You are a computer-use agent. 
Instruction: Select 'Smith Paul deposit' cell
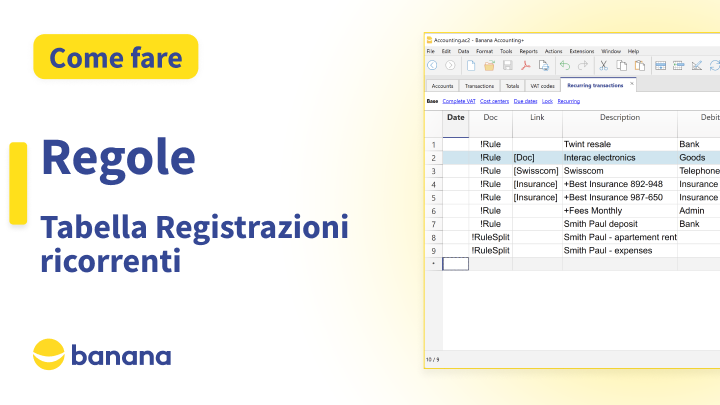pos(620,224)
